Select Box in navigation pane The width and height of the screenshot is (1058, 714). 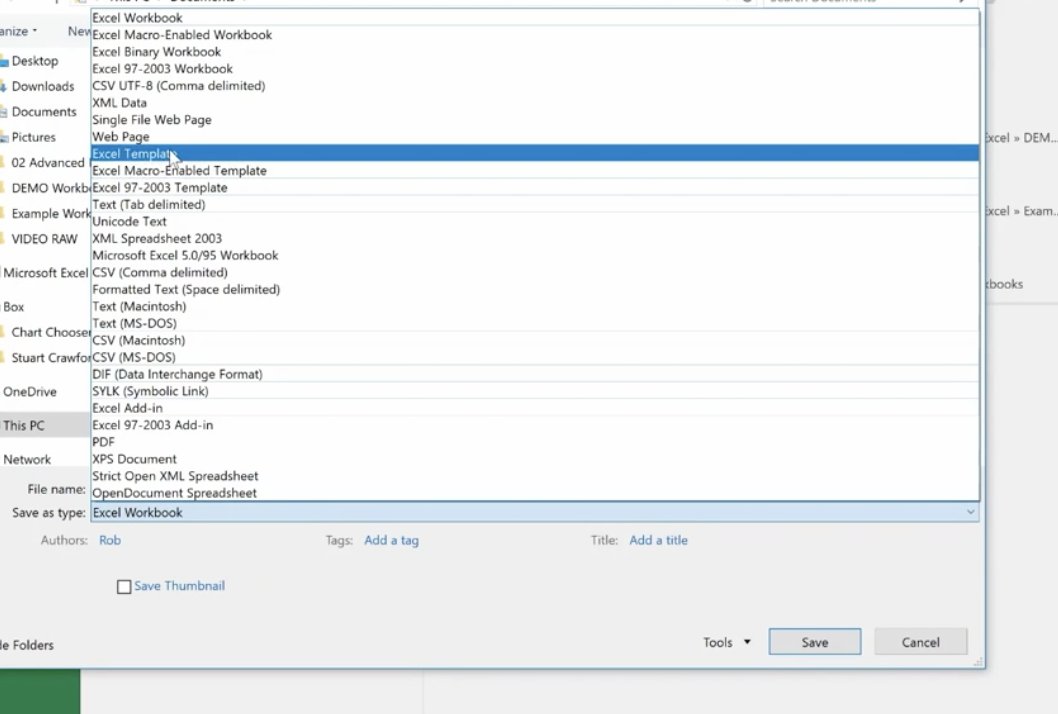13,306
